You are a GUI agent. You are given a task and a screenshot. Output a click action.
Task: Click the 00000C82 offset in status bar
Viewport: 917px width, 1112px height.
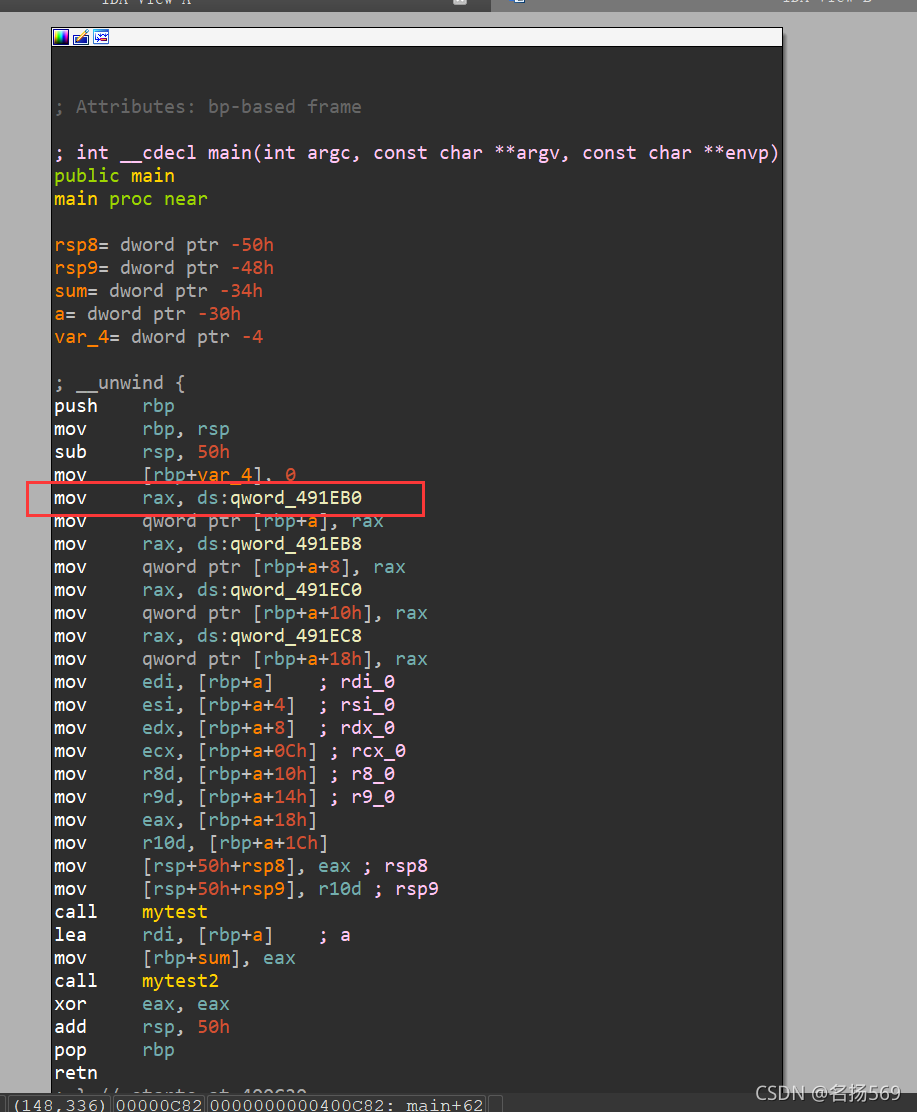pos(159,1105)
